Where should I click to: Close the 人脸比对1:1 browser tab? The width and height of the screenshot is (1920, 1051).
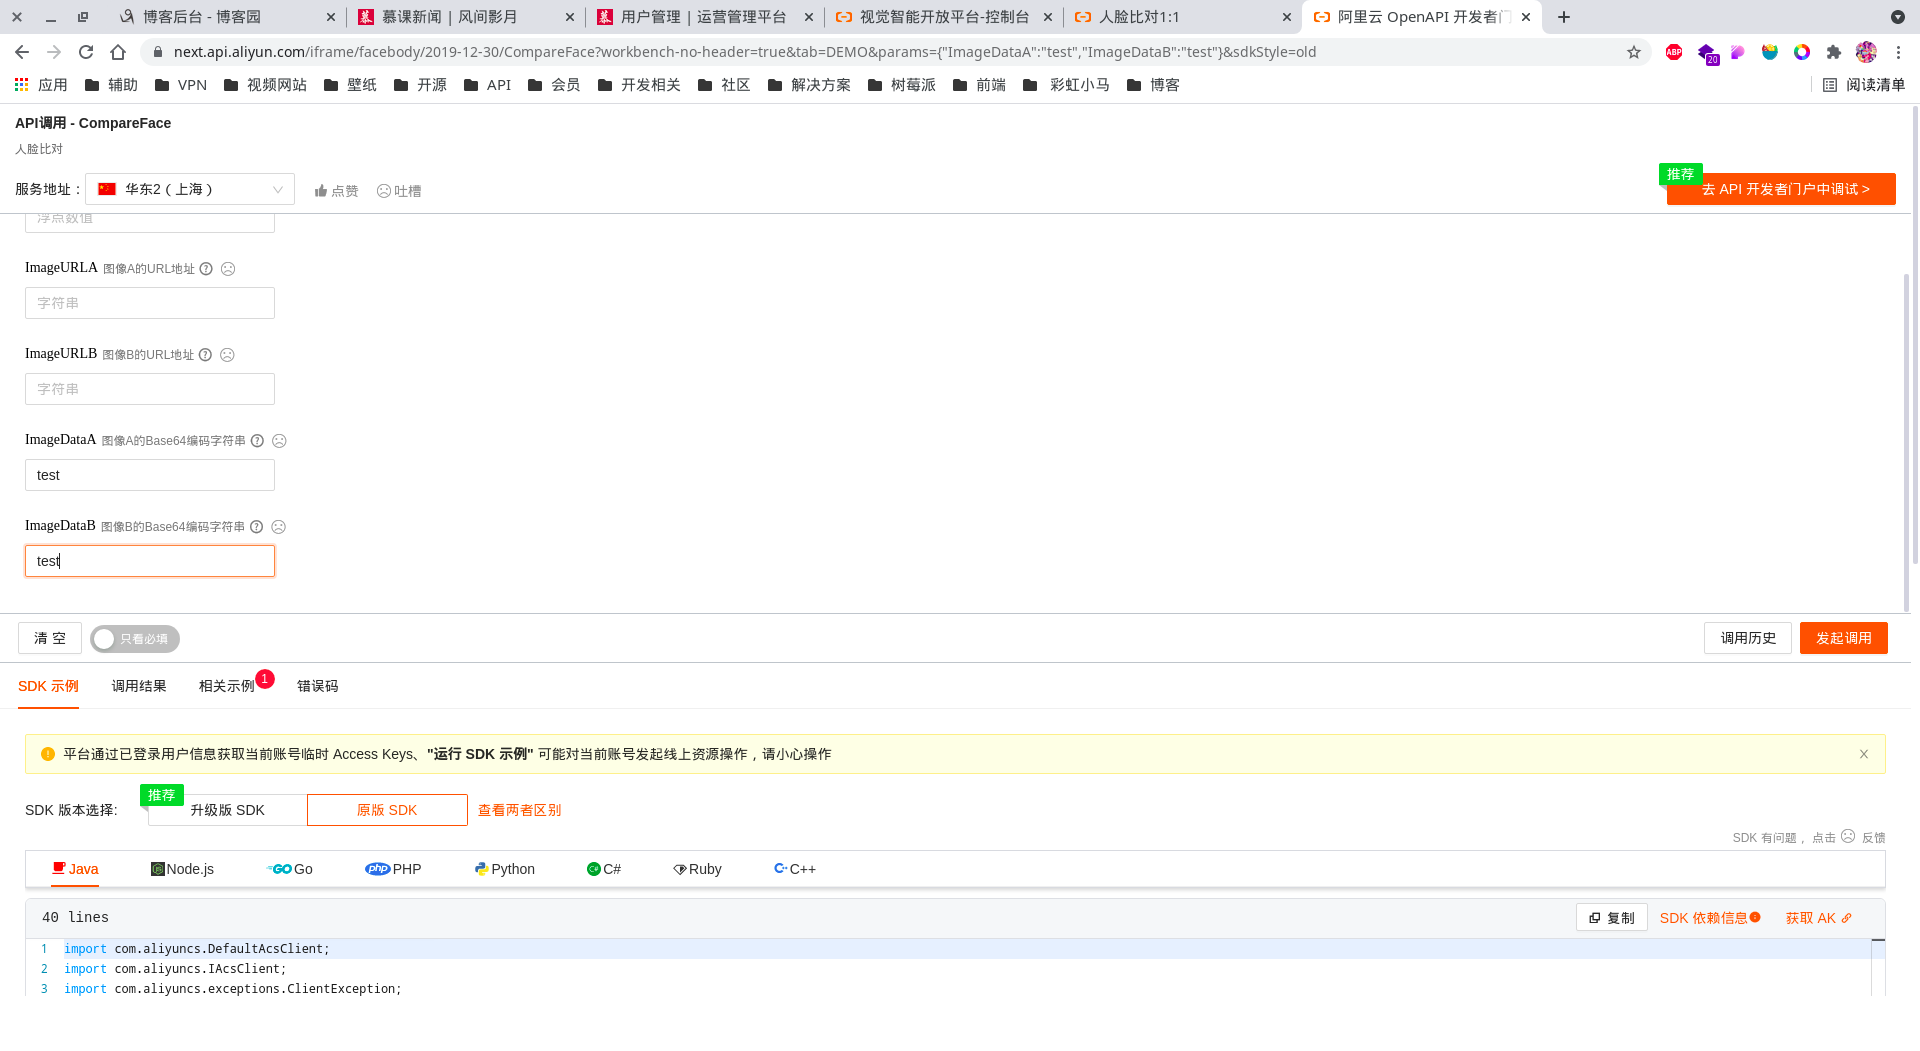click(x=1287, y=17)
